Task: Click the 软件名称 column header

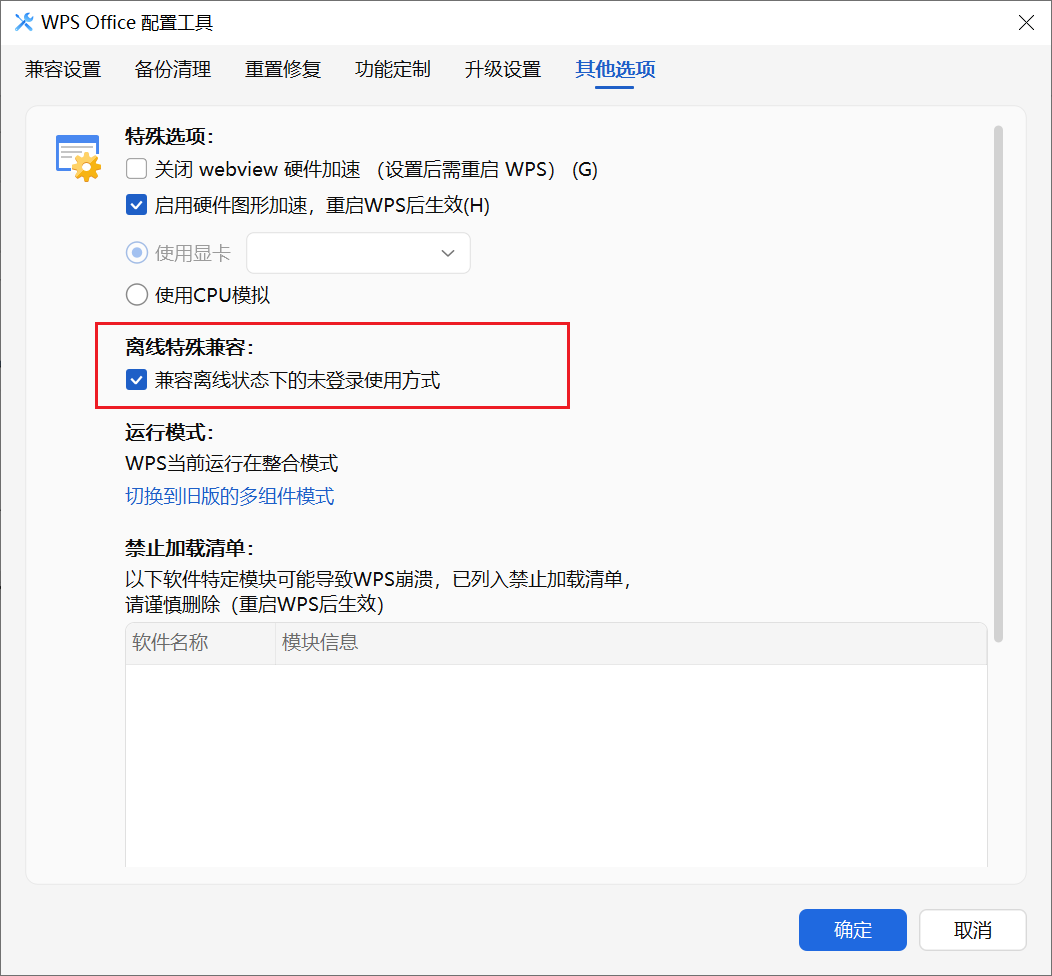Action: [x=172, y=643]
